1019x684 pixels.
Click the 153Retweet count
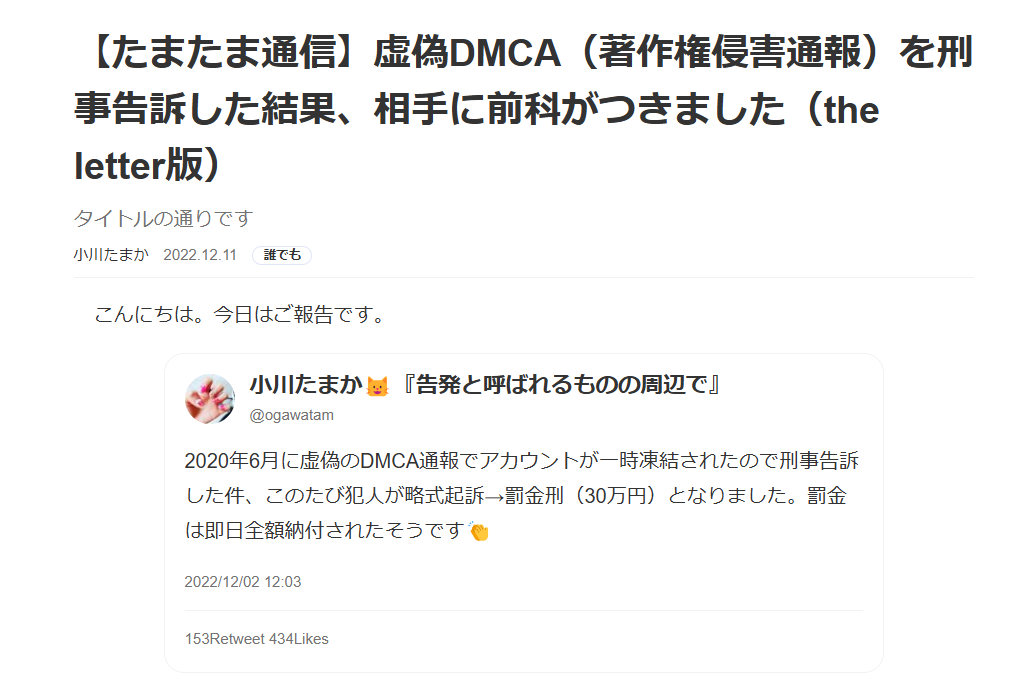225,639
